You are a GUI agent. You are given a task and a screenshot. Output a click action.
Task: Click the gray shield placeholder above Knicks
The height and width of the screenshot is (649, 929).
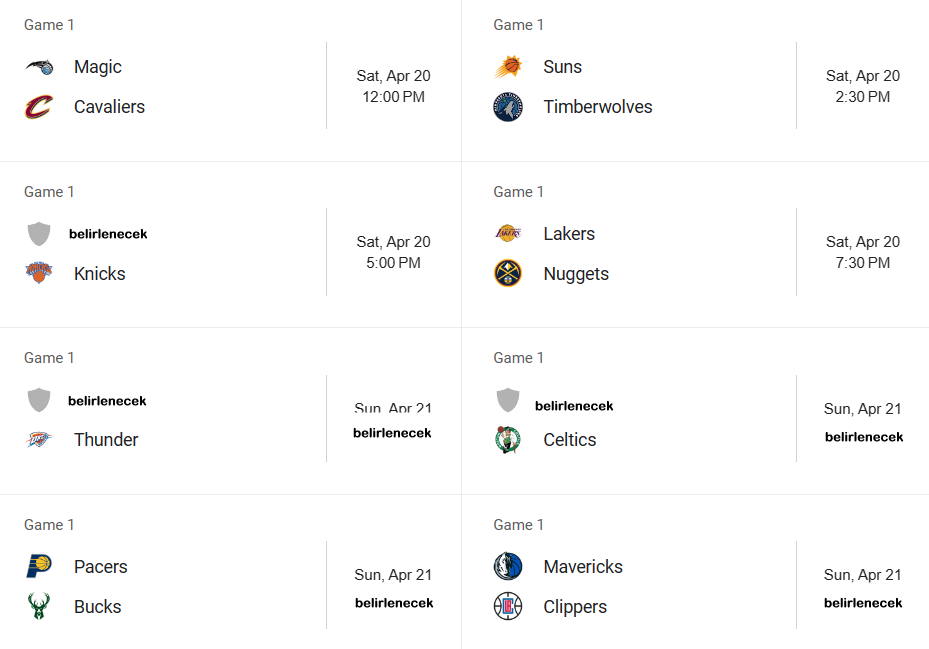pos(39,234)
